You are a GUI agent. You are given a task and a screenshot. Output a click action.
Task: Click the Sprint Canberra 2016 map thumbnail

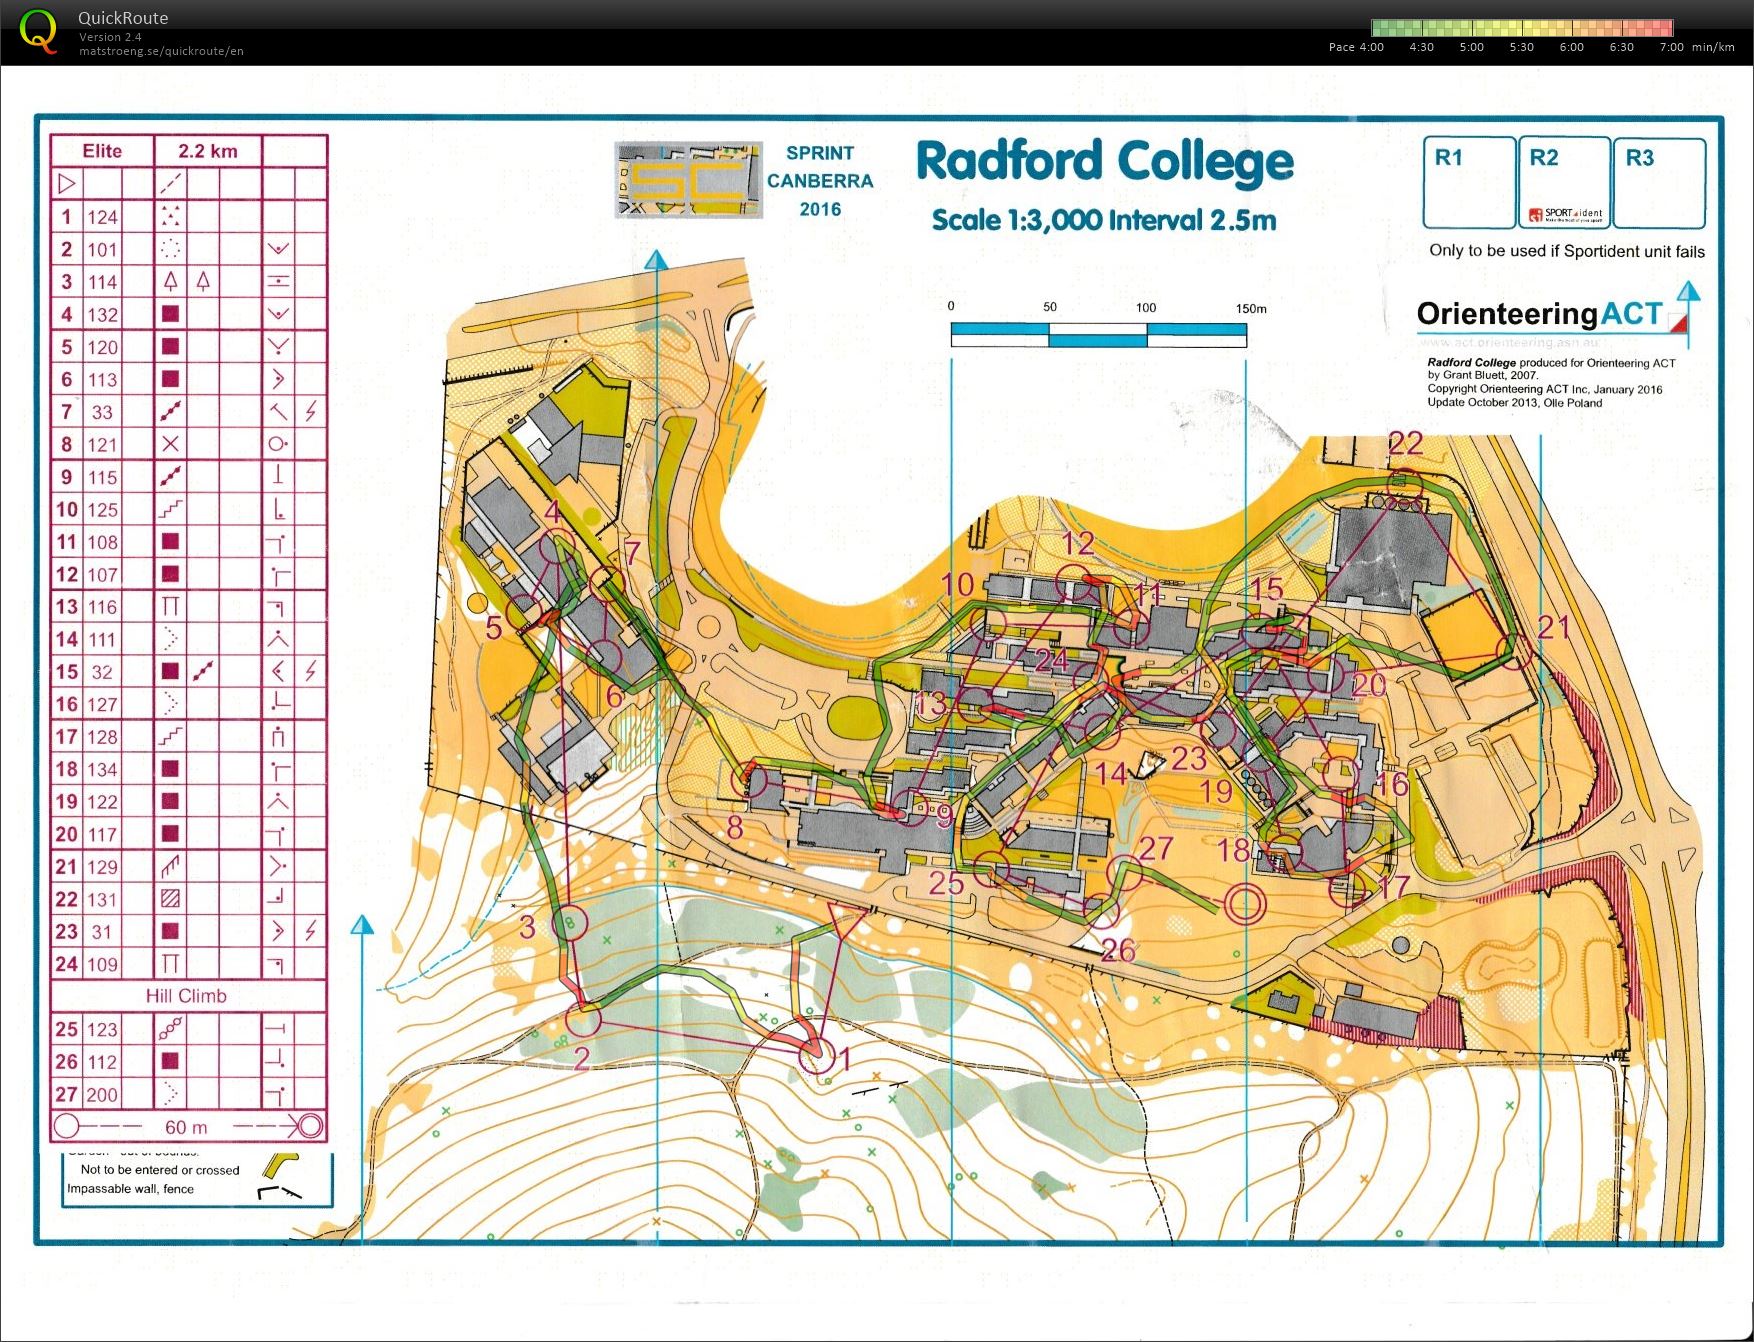(688, 180)
